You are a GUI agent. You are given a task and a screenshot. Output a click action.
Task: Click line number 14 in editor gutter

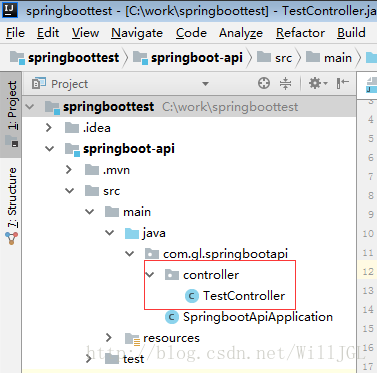[368, 309]
